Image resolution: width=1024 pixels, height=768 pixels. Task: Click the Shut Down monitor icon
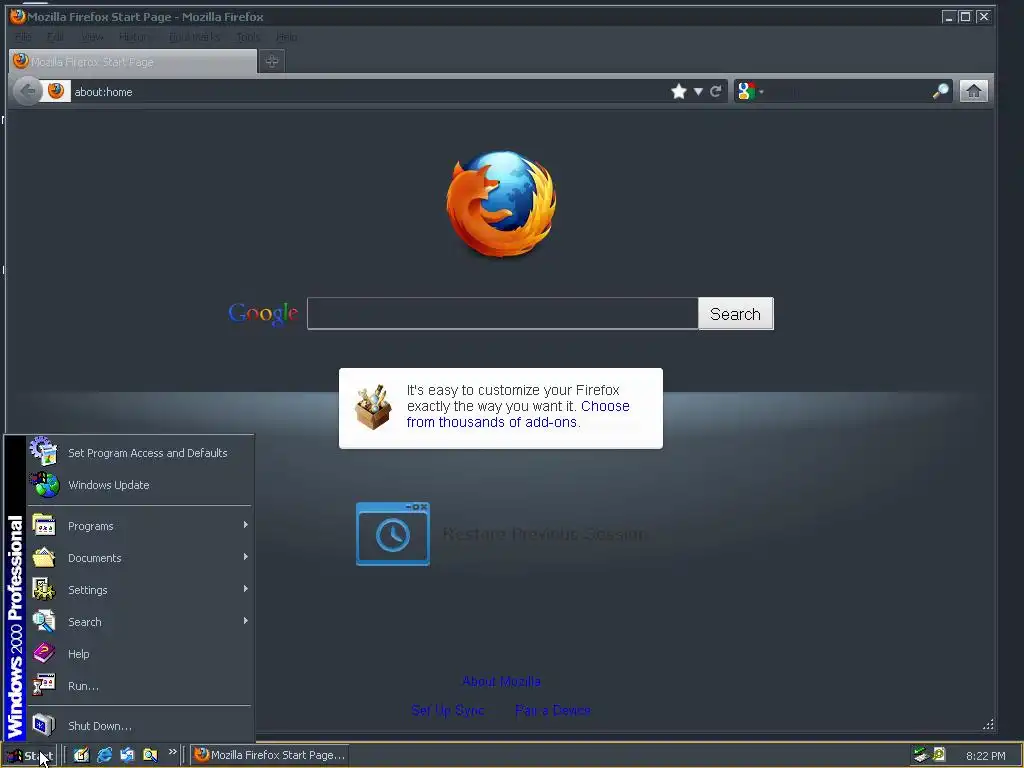point(44,725)
